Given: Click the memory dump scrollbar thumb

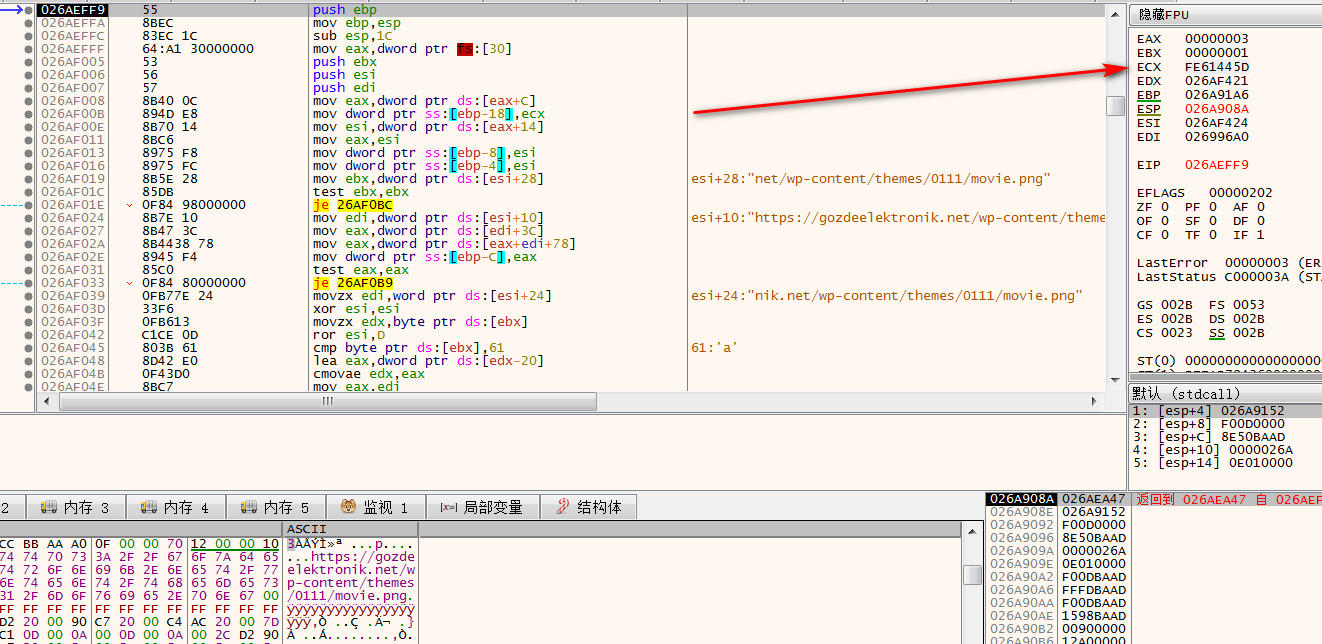Looking at the screenshot, I should (972, 575).
